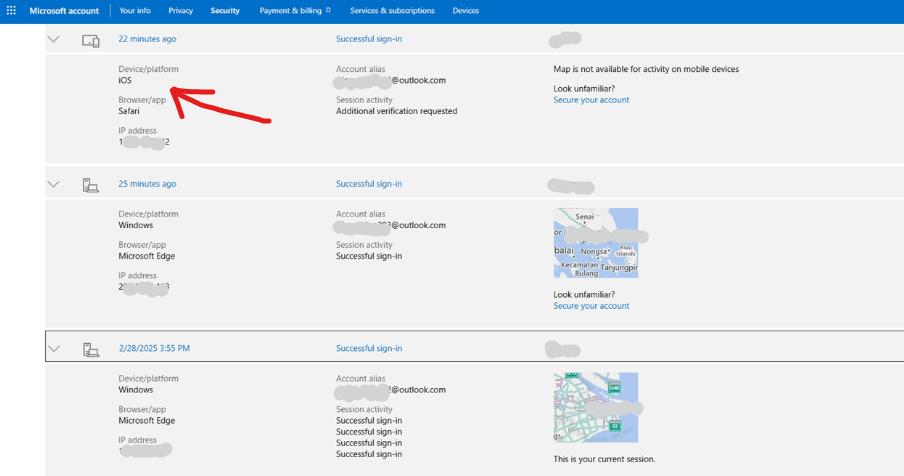Image resolution: width=904 pixels, height=476 pixels.
Task: Collapse the 25 minutes ago entry
Action: (x=54, y=184)
